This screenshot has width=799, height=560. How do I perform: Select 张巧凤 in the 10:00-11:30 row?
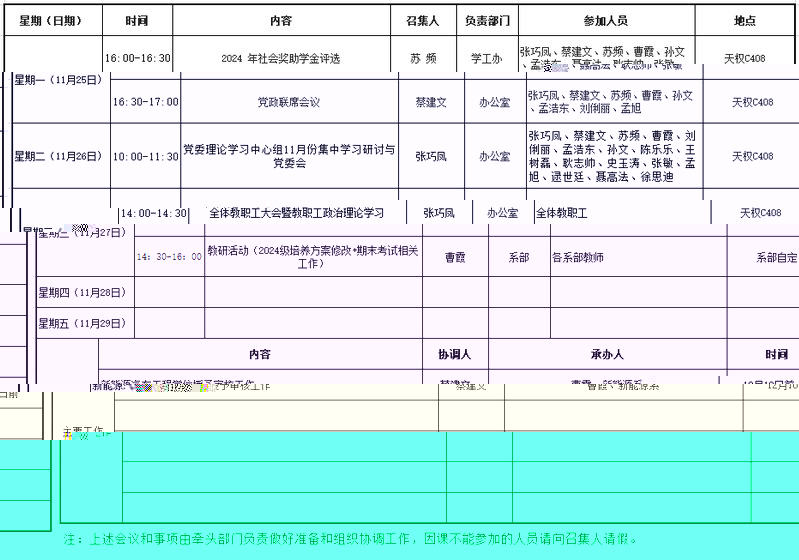[x=431, y=156]
